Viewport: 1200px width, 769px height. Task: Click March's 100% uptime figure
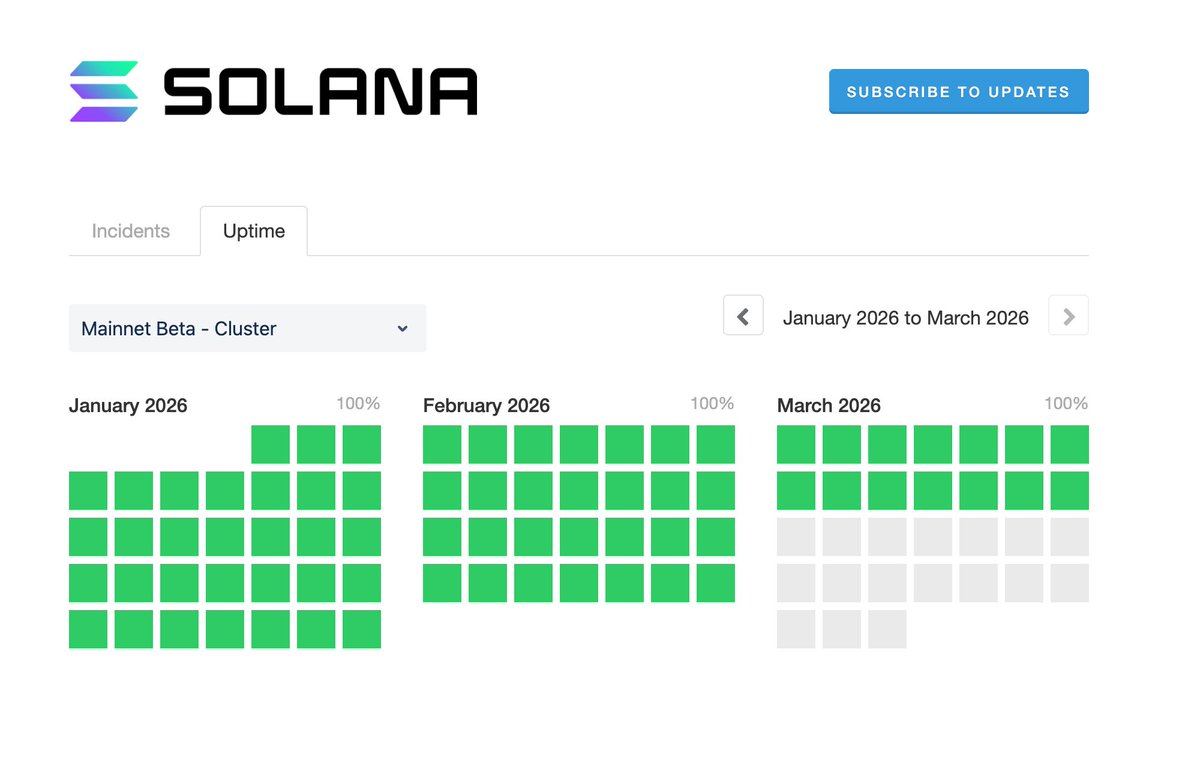(1066, 403)
